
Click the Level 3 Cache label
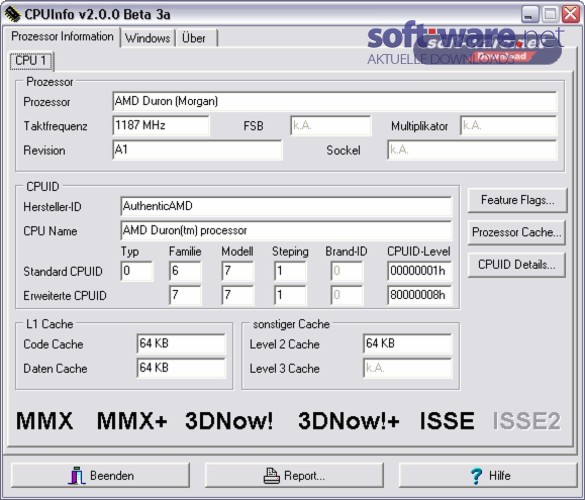click(x=285, y=369)
